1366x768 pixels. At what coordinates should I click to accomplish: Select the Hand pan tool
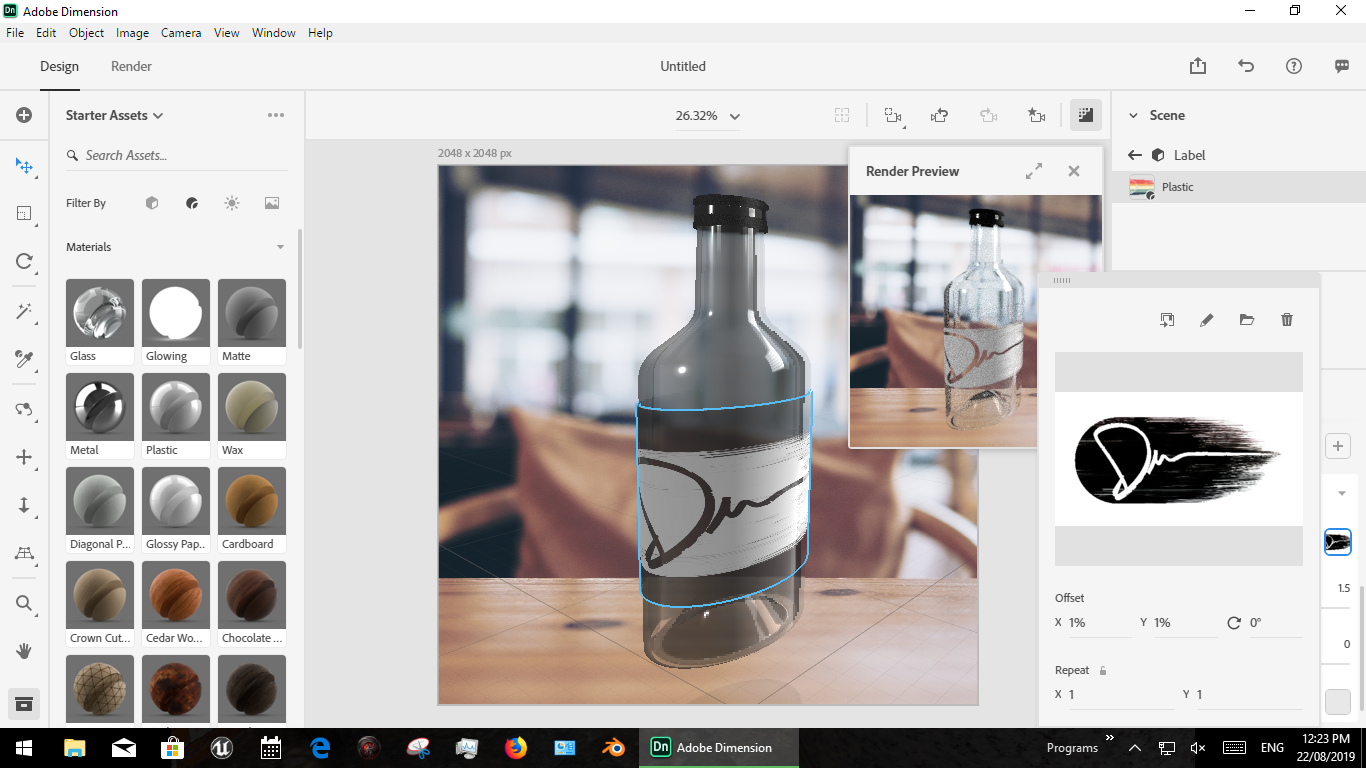pyautogui.click(x=24, y=651)
